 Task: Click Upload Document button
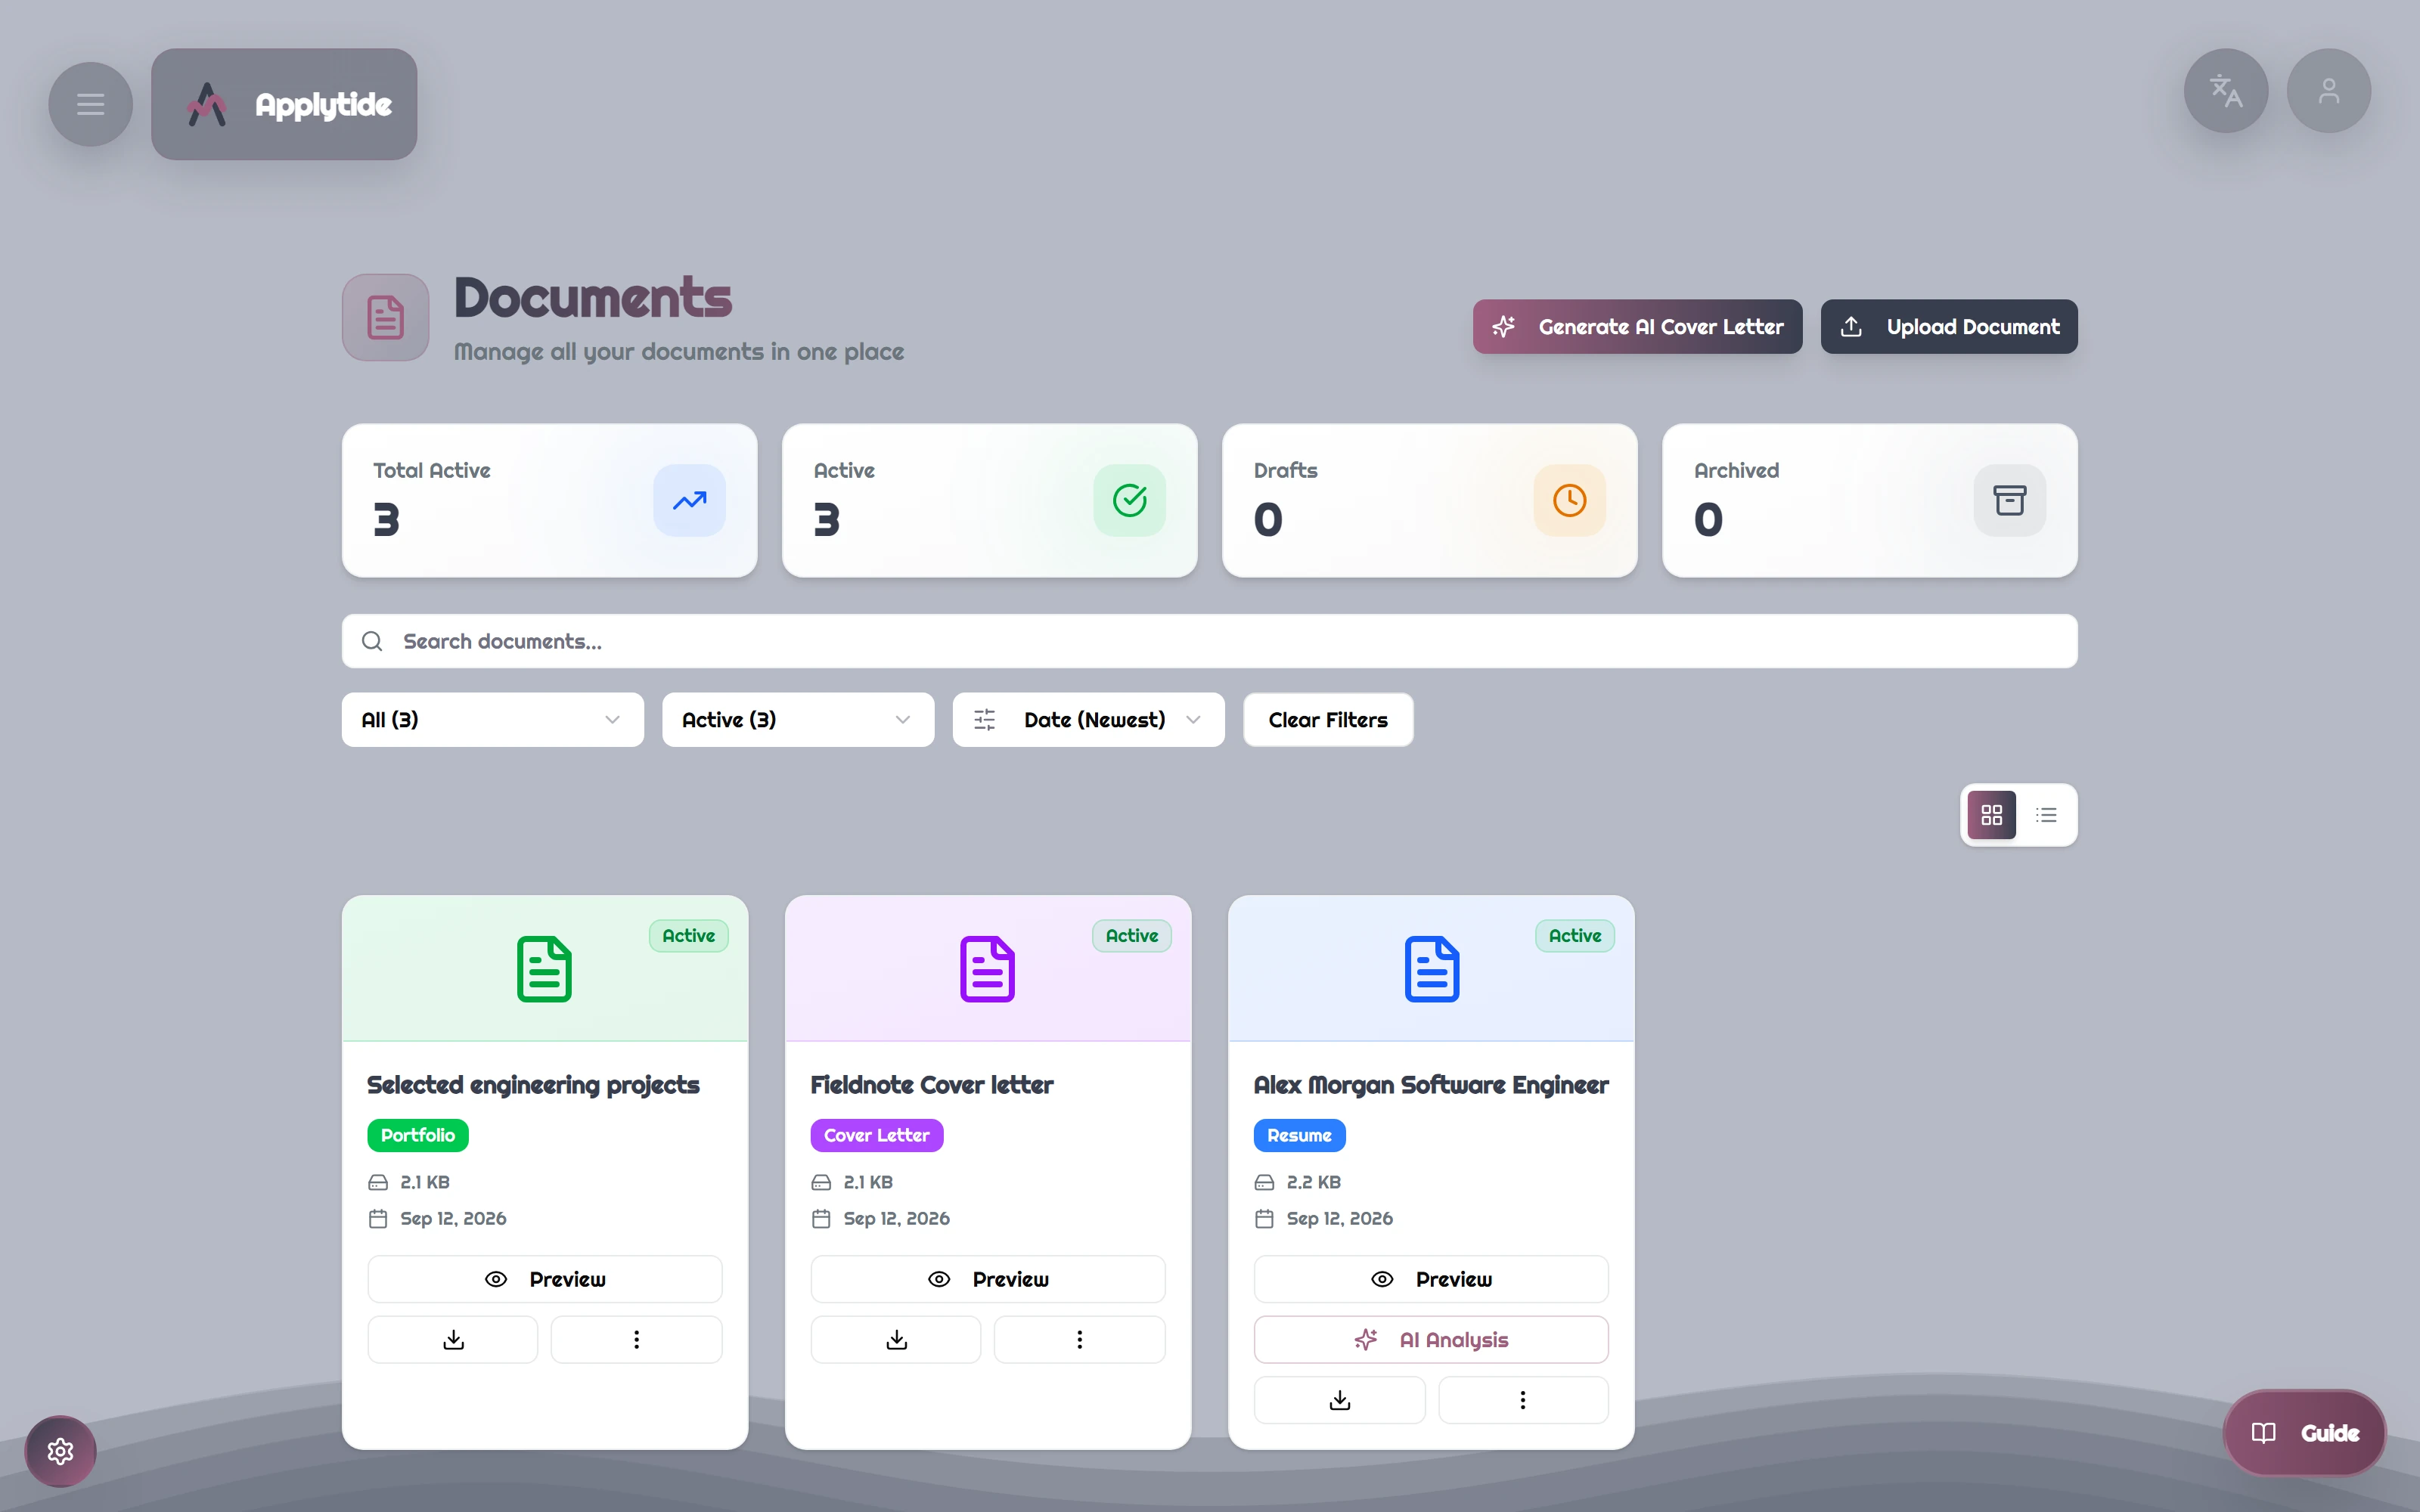point(1949,327)
